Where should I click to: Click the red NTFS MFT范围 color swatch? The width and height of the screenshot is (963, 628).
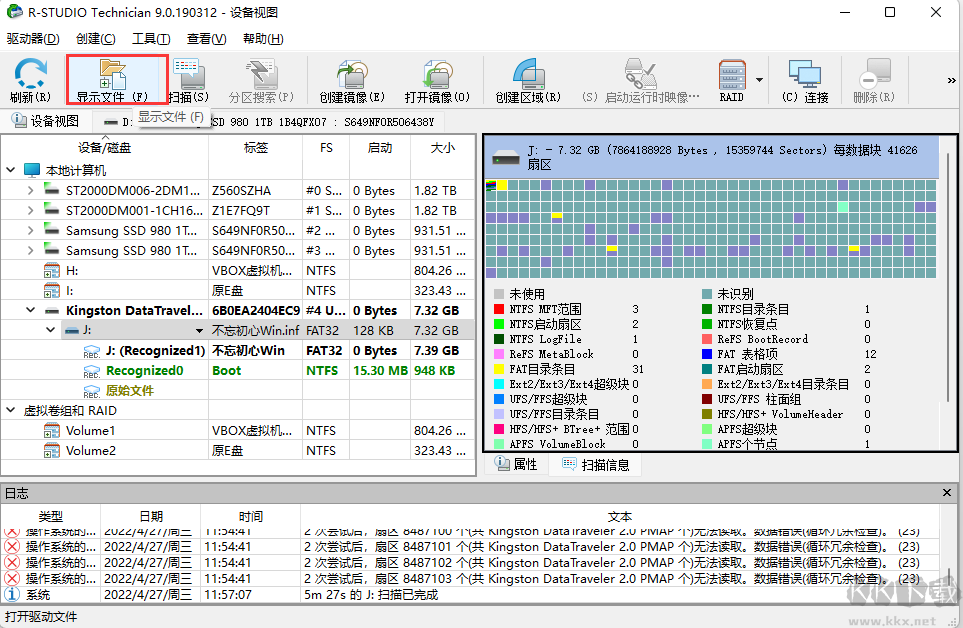click(497, 309)
